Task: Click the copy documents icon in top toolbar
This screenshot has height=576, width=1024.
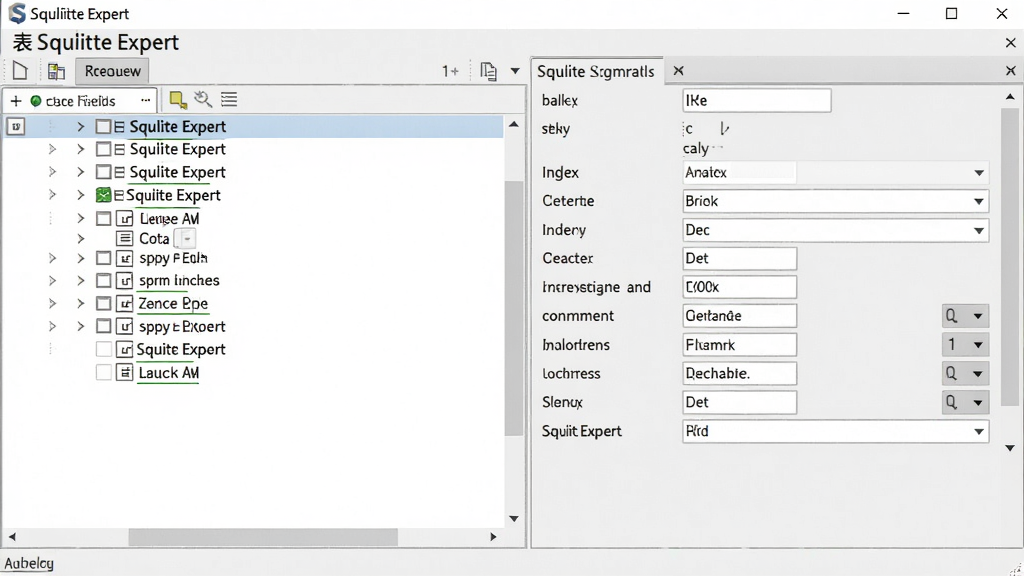Action: (488, 71)
